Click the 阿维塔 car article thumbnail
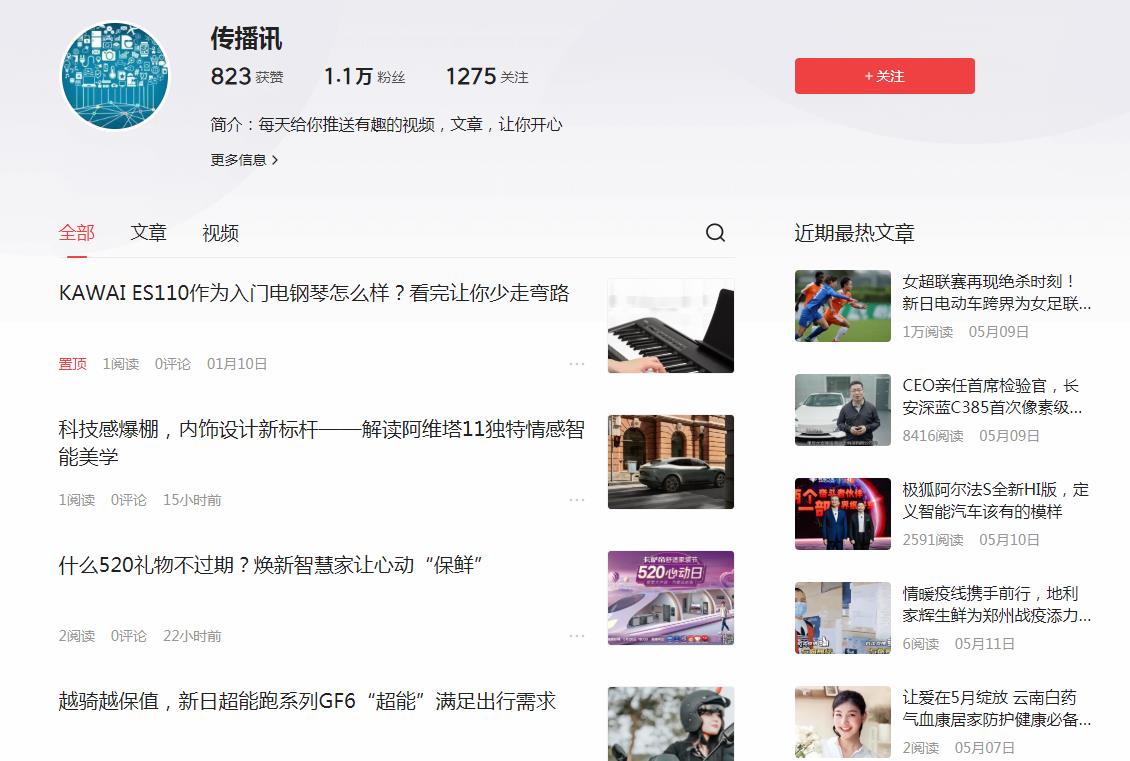The image size is (1130, 761). [x=670, y=462]
